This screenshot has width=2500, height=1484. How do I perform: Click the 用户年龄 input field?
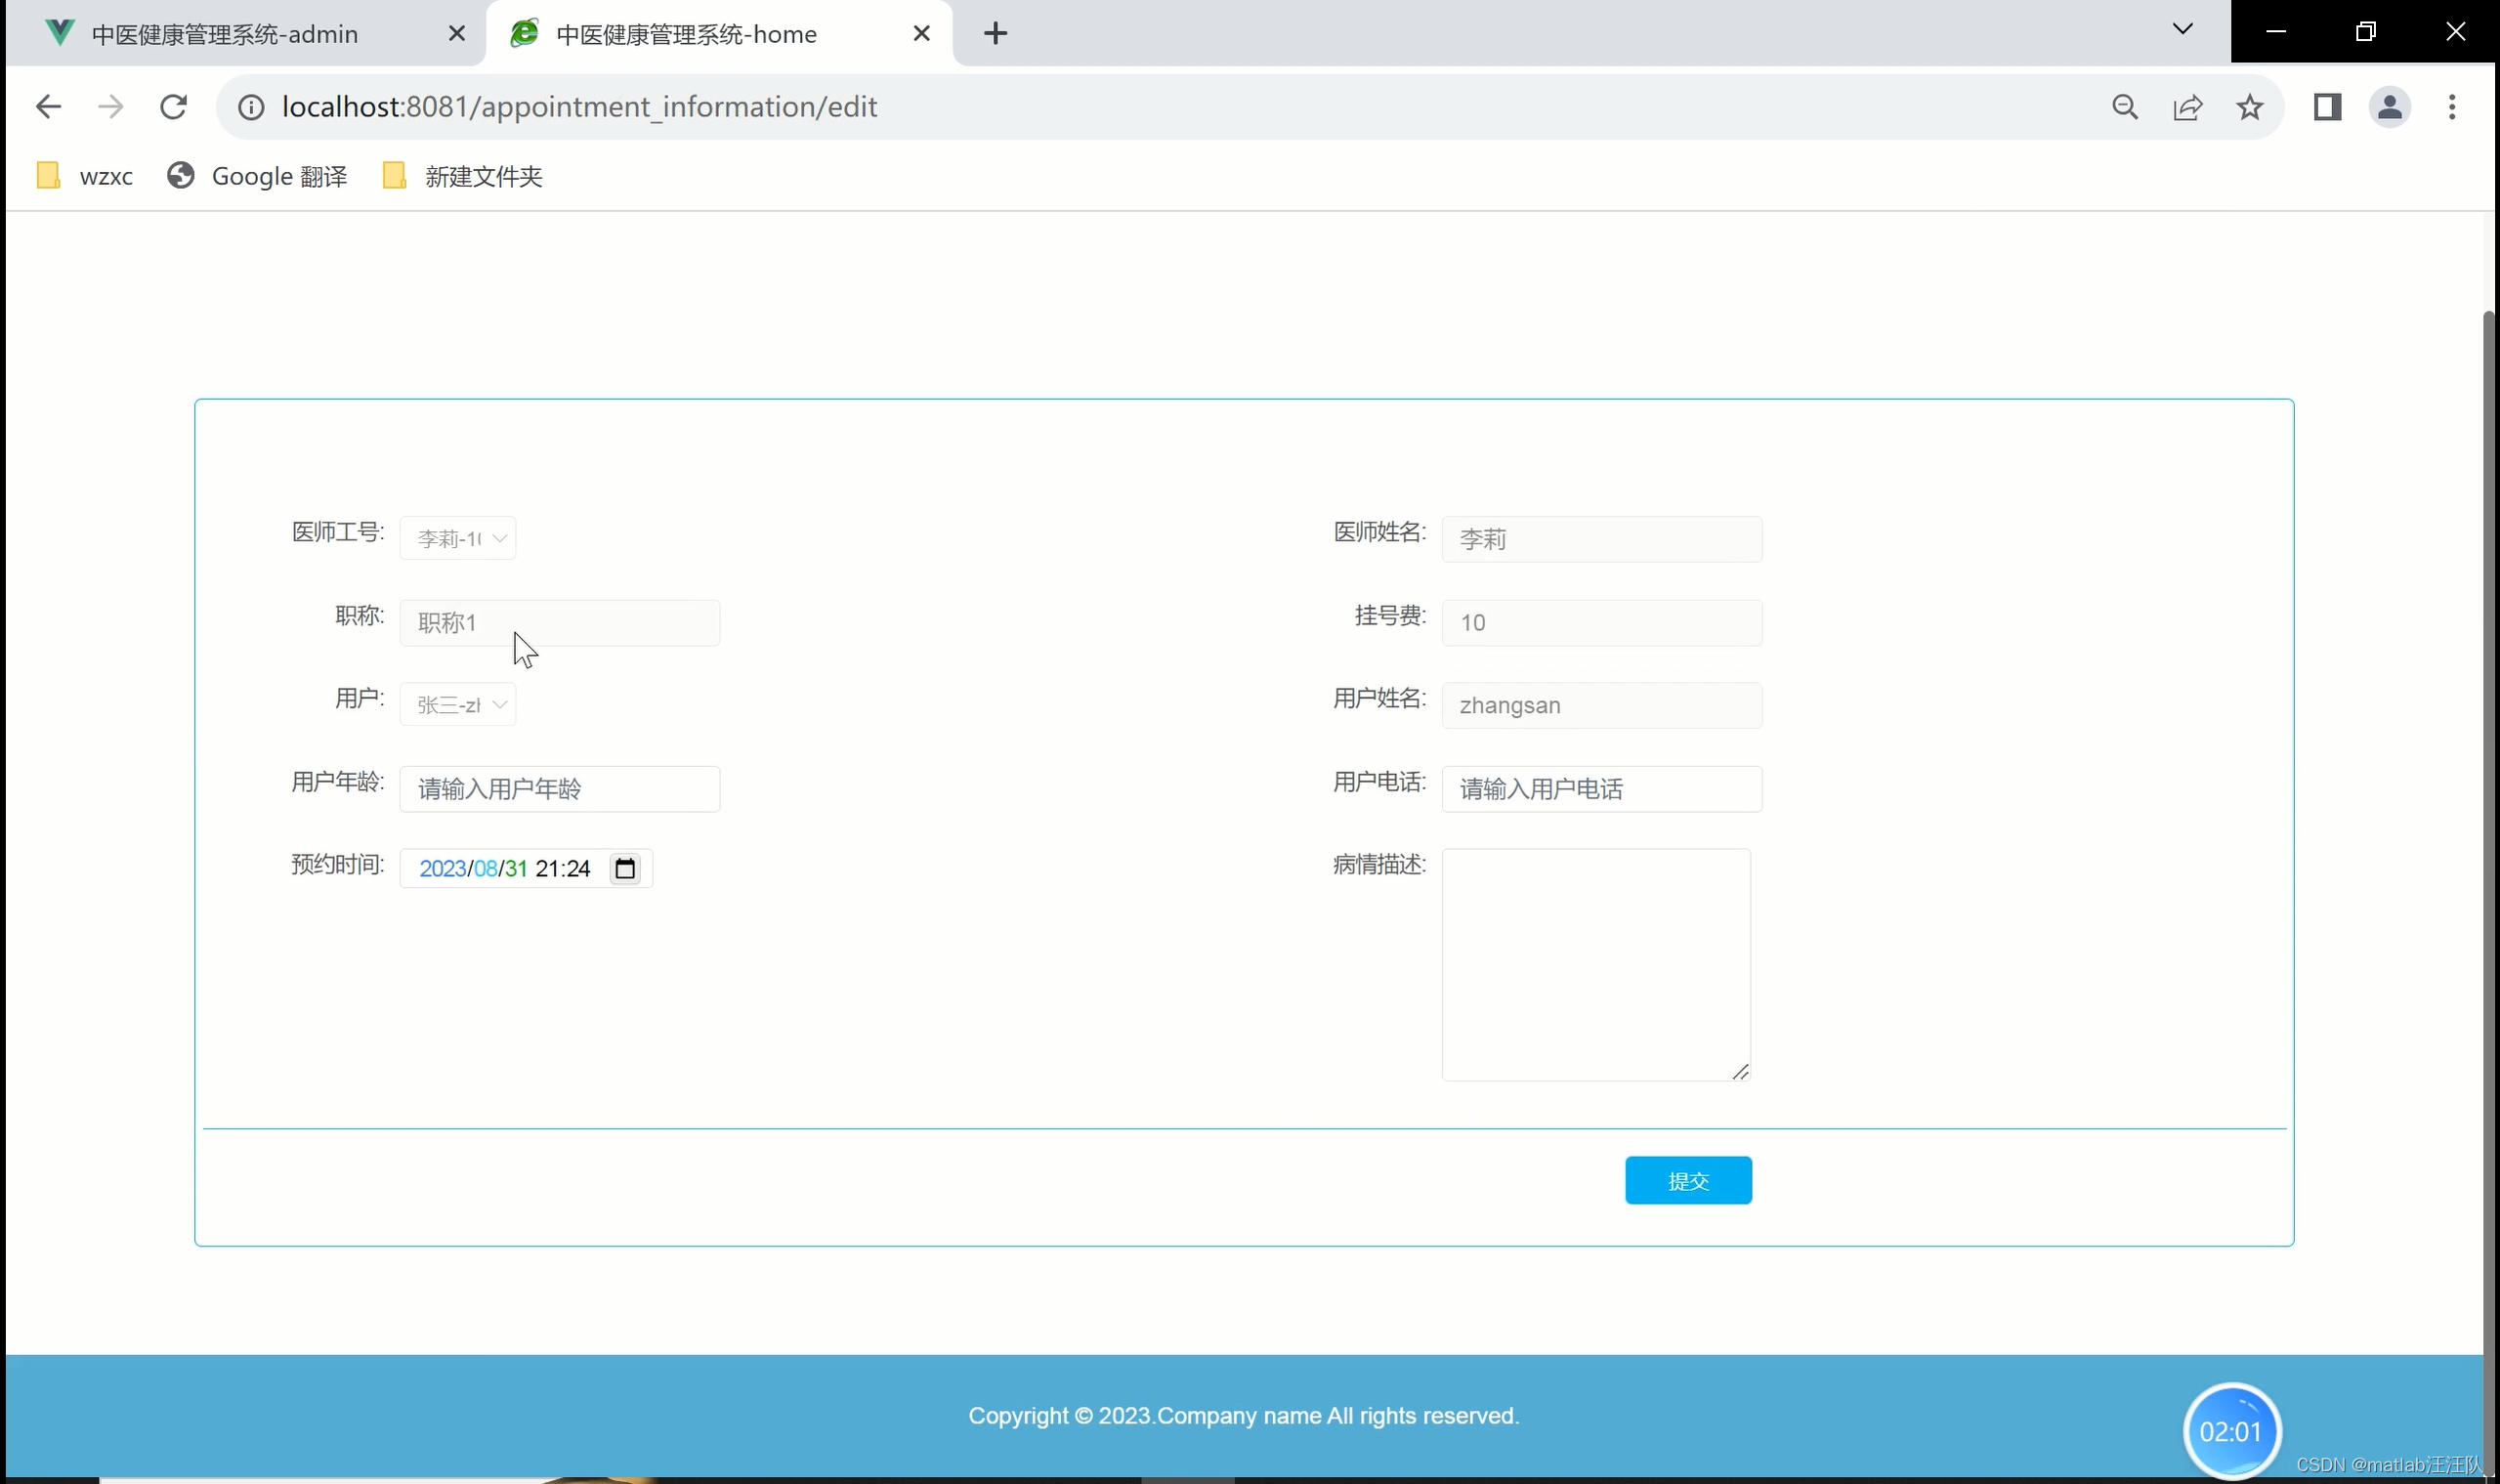pyautogui.click(x=560, y=789)
